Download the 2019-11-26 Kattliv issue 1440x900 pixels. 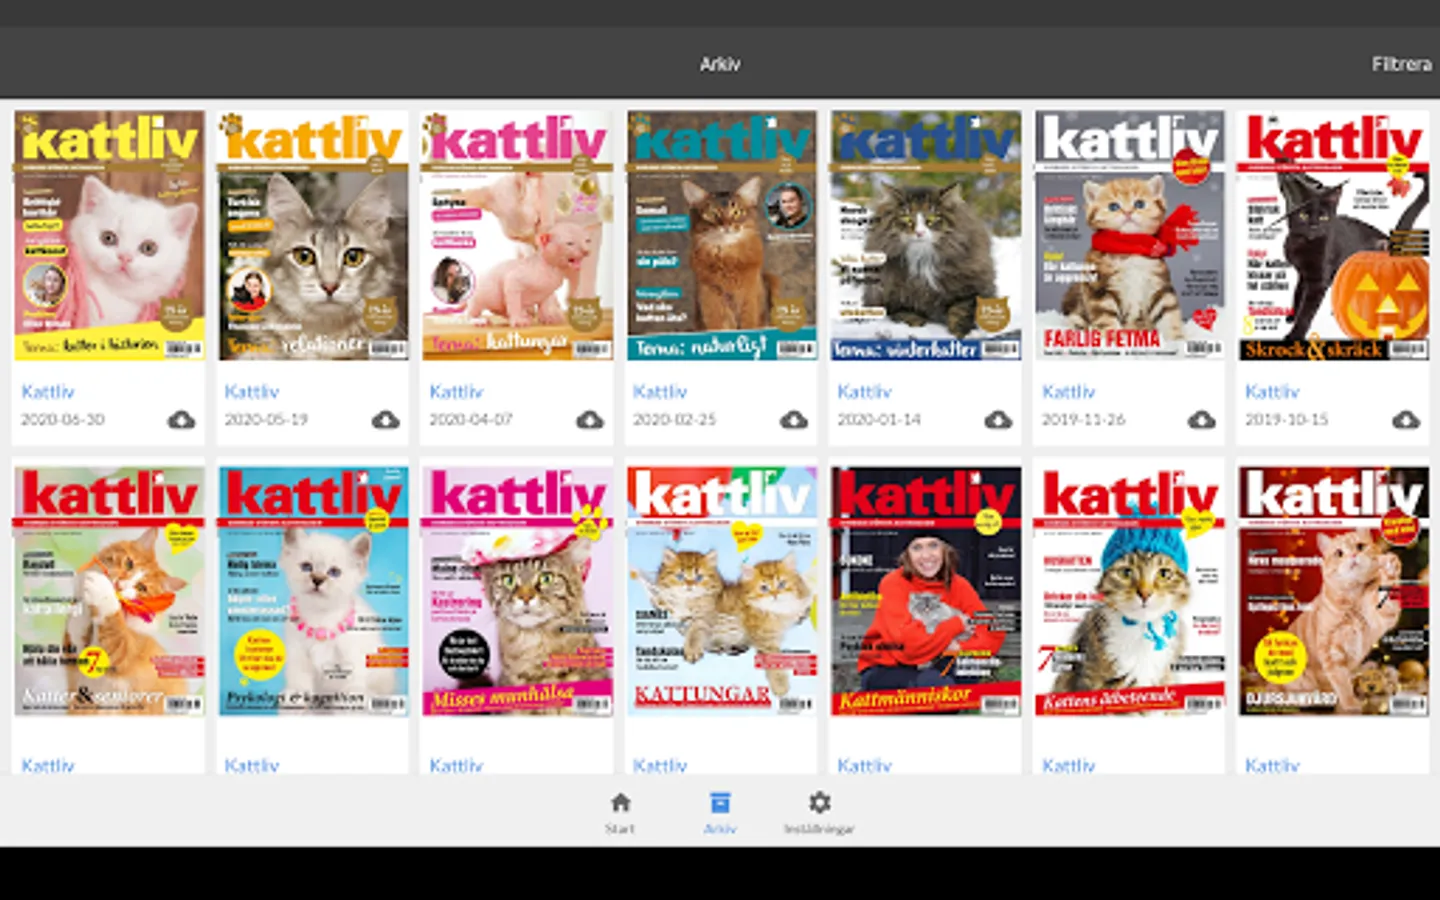coord(1202,420)
